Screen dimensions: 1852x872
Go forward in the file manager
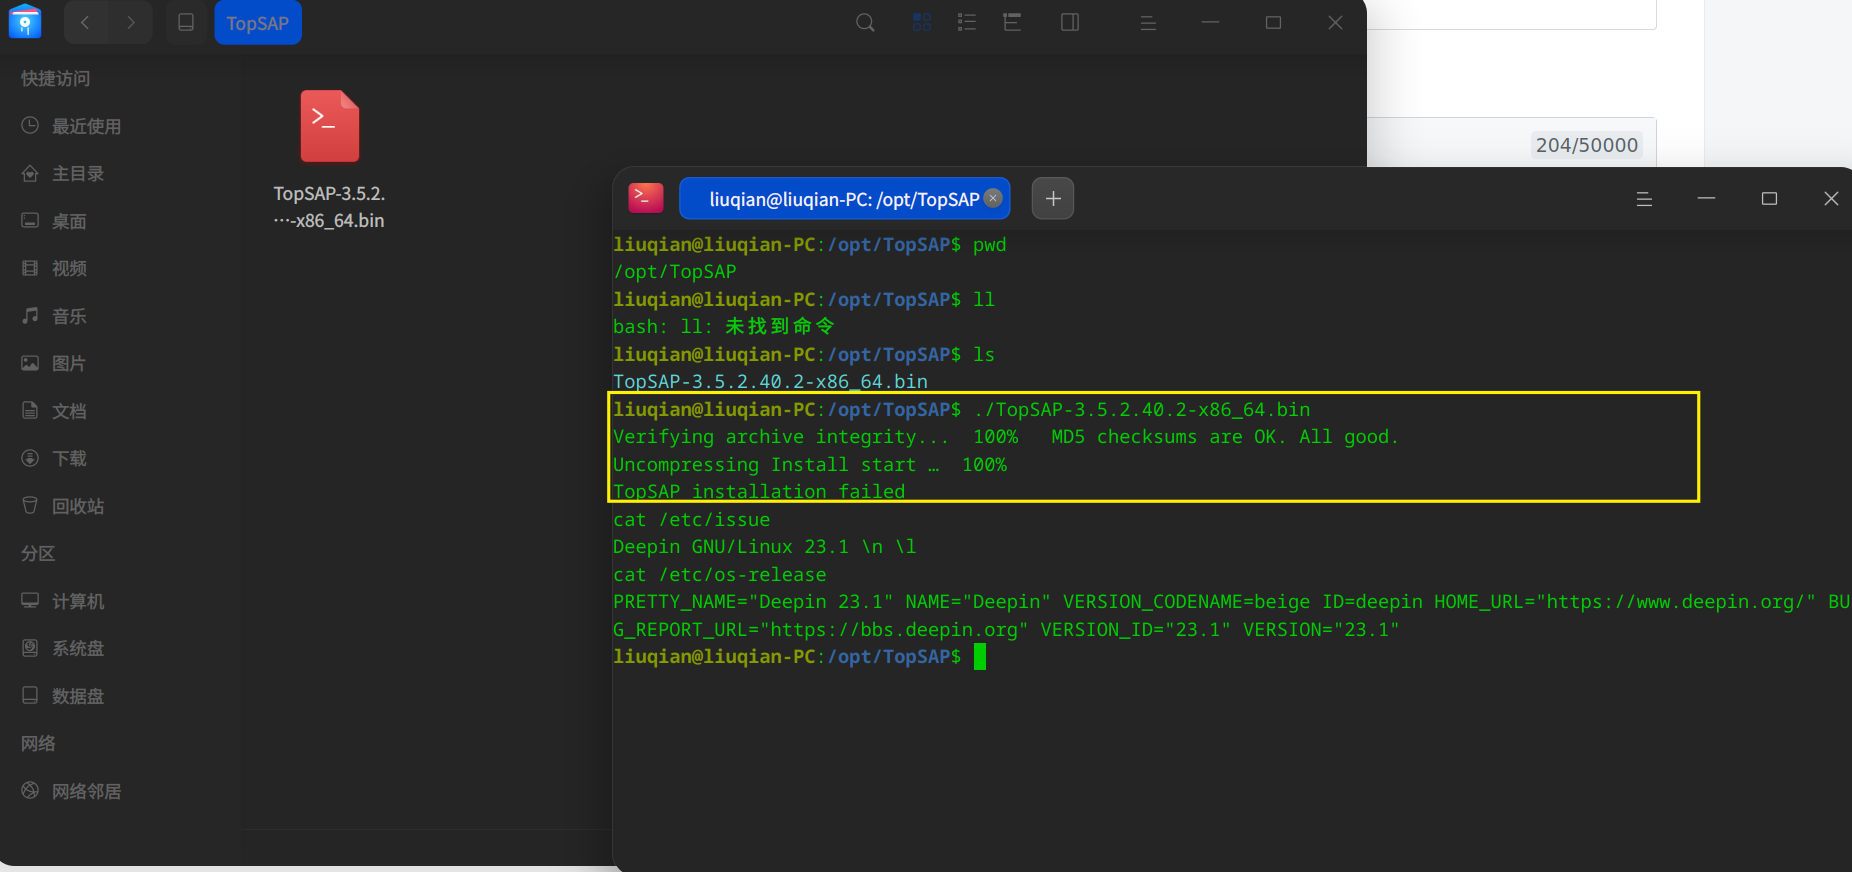coord(131,23)
